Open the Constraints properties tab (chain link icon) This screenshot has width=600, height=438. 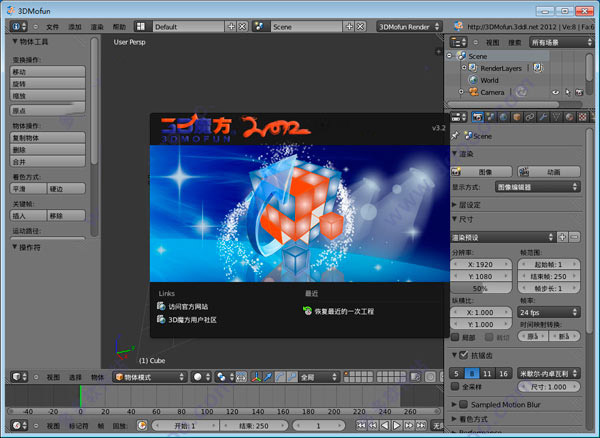click(x=530, y=117)
